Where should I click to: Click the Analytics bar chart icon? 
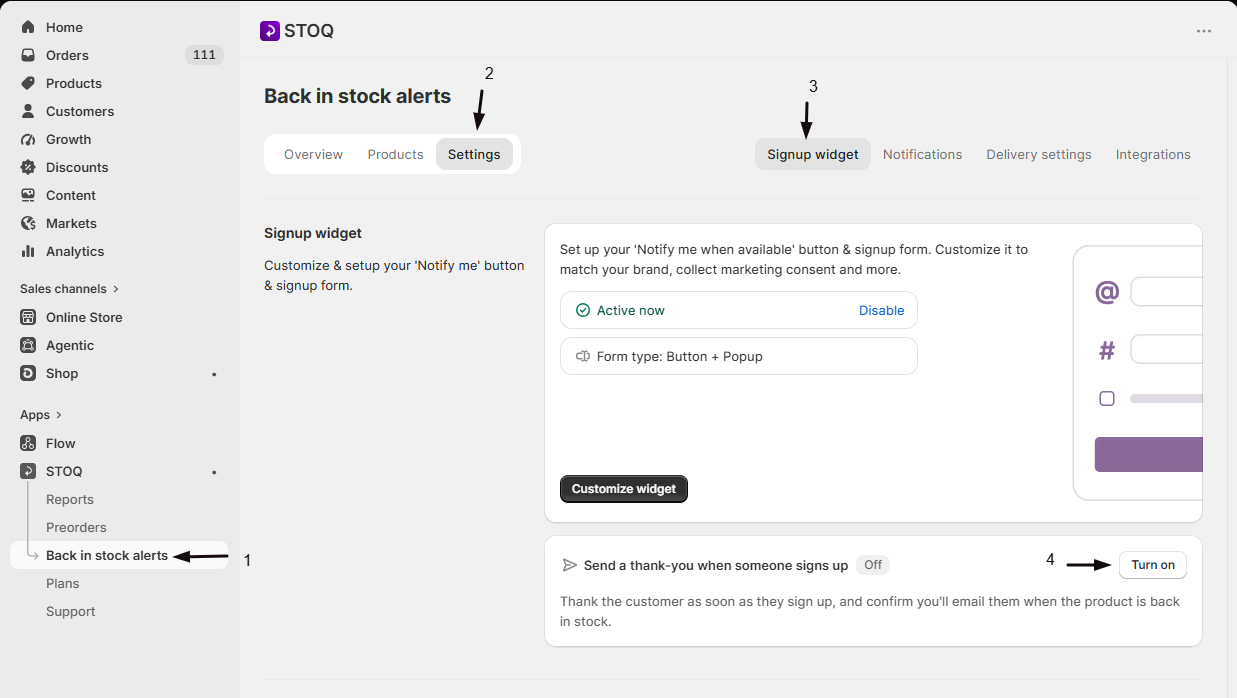28,251
